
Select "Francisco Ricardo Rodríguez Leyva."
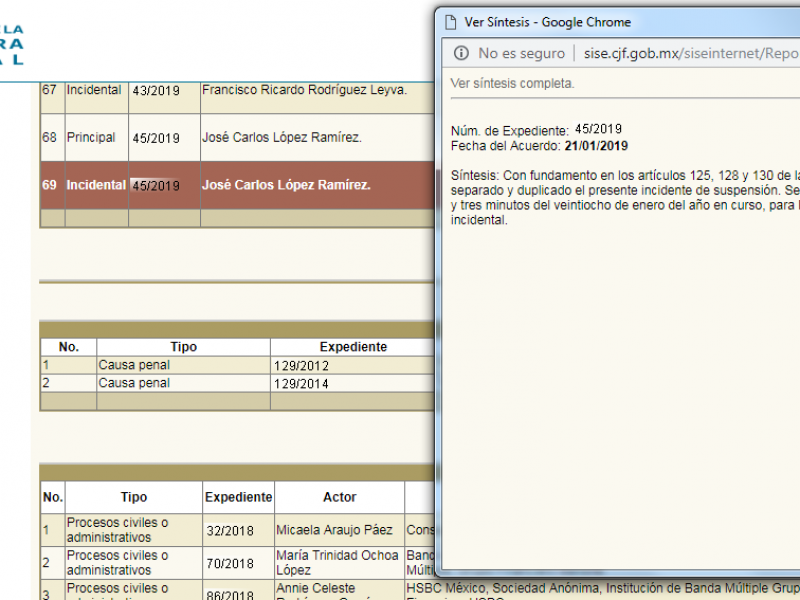point(305,90)
